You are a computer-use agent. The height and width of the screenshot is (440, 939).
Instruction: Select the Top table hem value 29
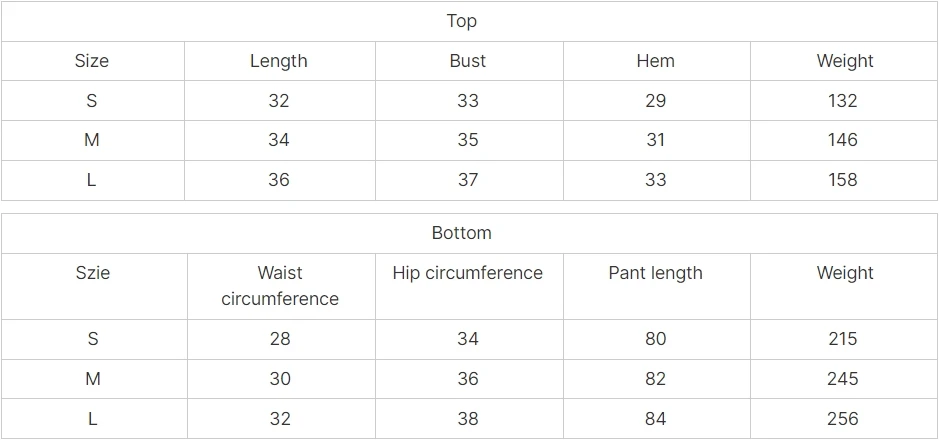pos(656,101)
